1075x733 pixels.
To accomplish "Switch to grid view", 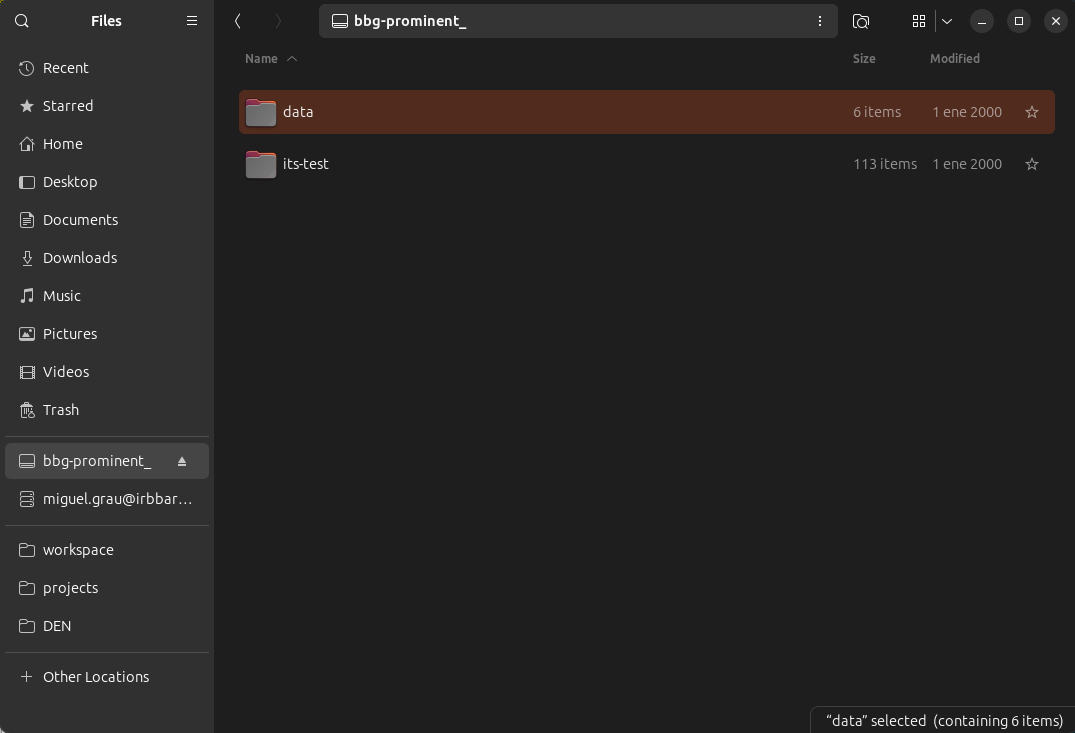I will 918,21.
